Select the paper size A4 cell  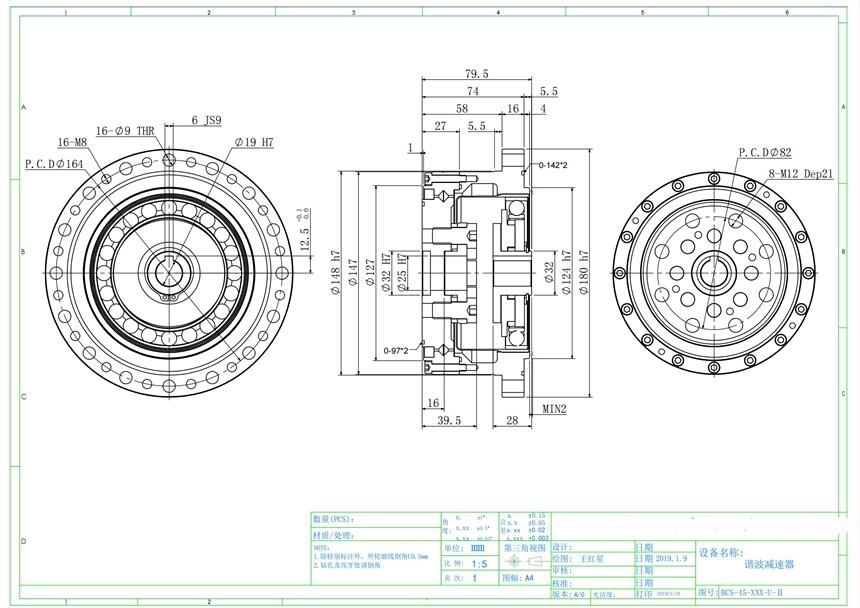pyautogui.click(x=530, y=578)
